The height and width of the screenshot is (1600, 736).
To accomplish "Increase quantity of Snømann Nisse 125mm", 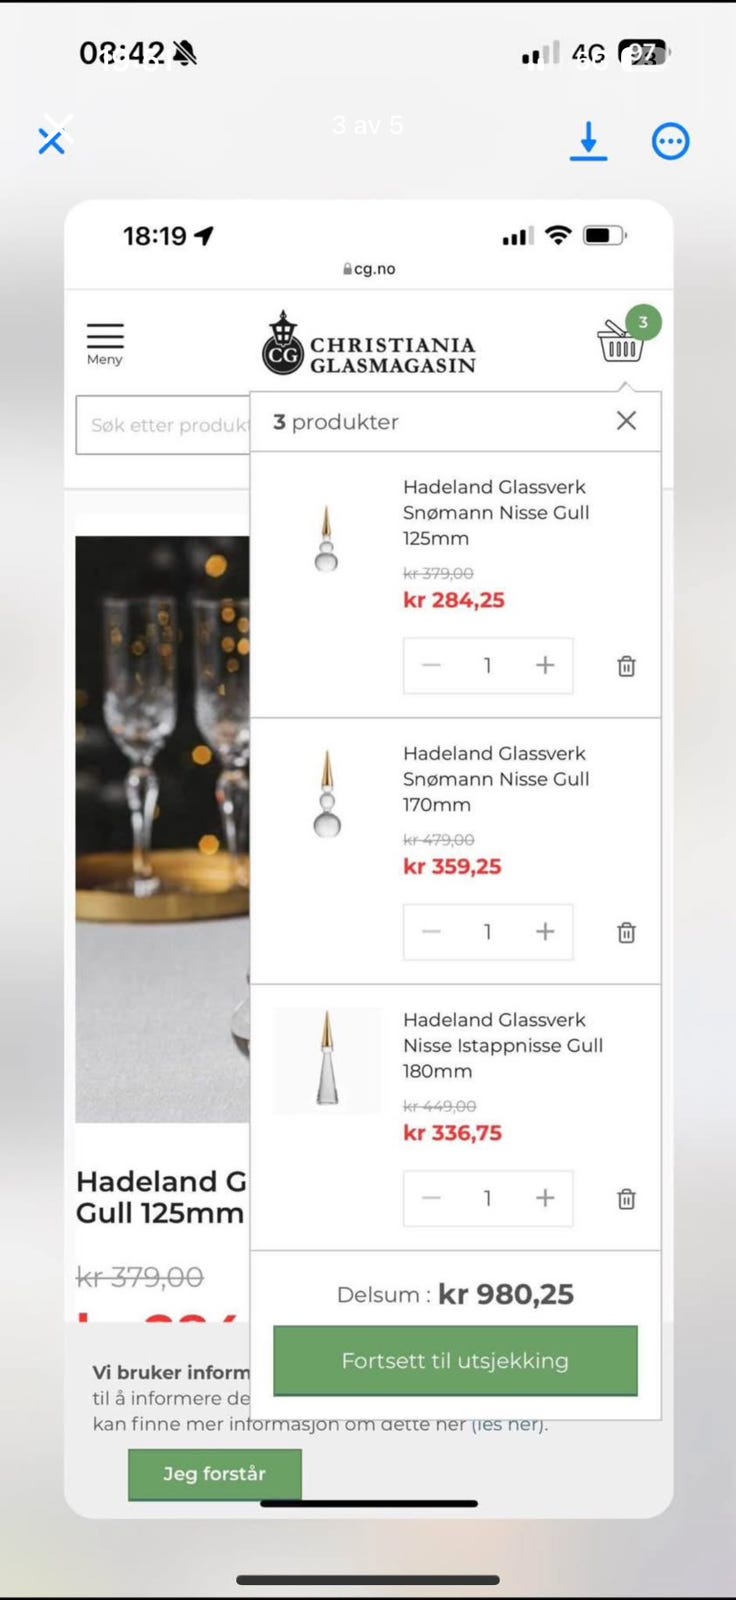I will click(x=545, y=665).
